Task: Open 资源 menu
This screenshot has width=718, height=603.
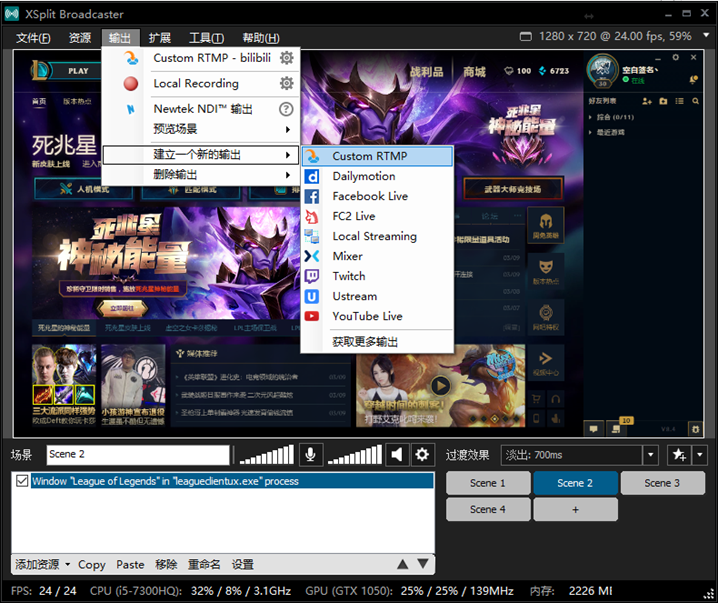Action: [80, 38]
